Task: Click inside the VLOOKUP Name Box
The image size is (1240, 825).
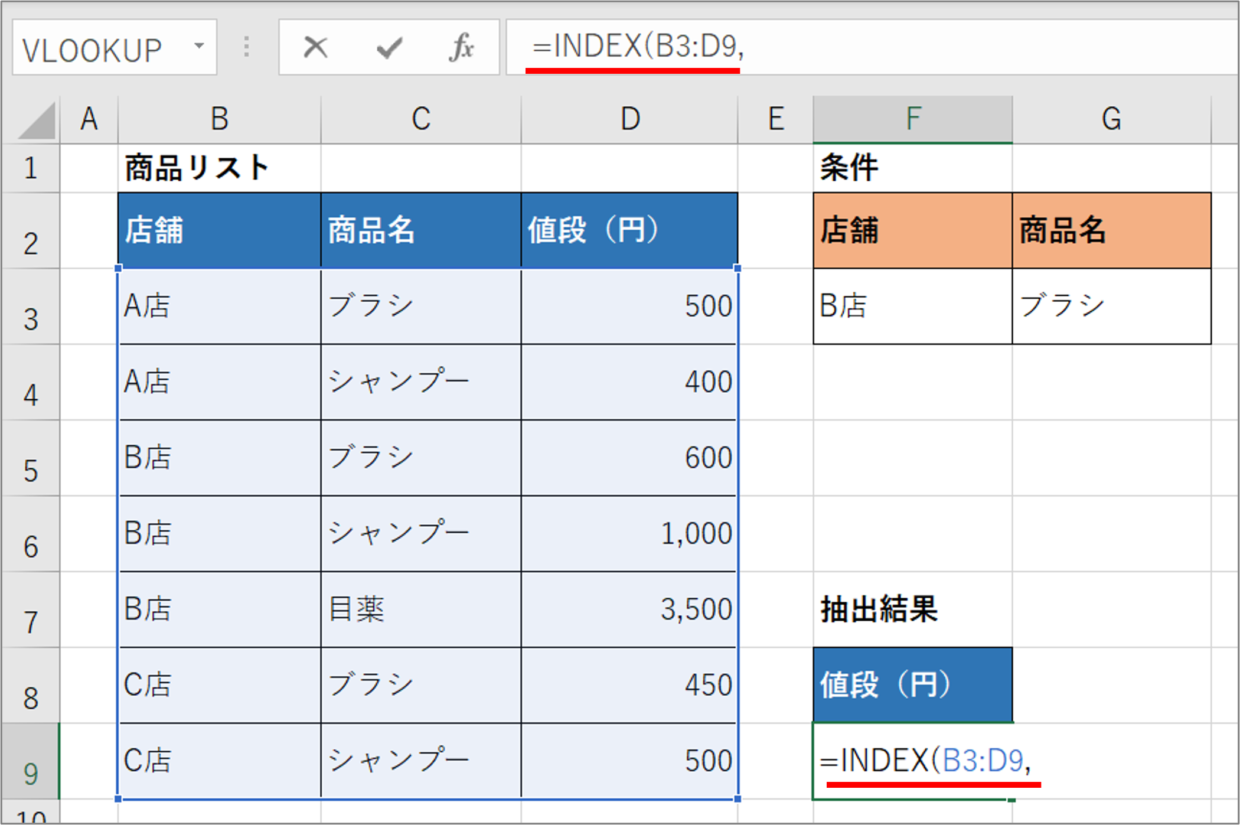Action: (x=95, y=48)
